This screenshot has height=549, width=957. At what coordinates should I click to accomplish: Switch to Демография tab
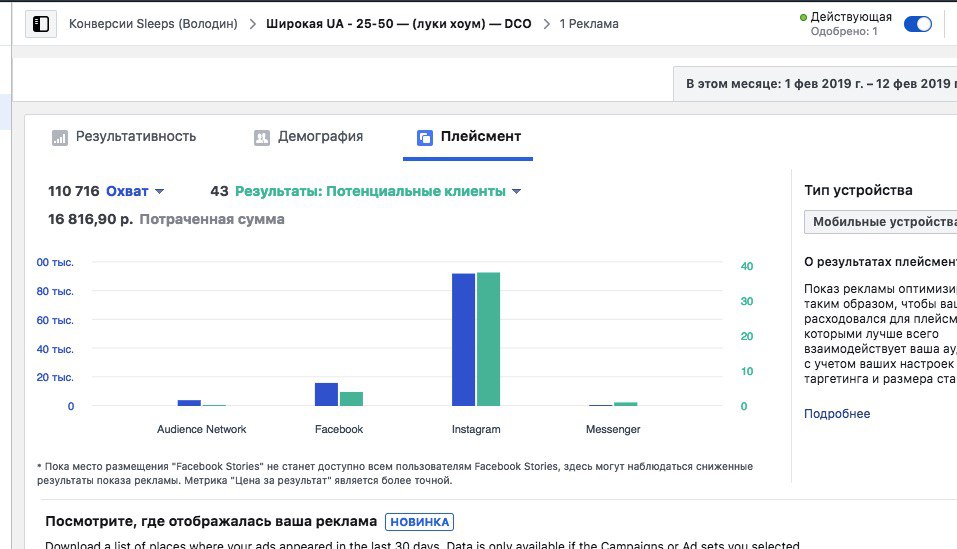click(x=308, y=137)
